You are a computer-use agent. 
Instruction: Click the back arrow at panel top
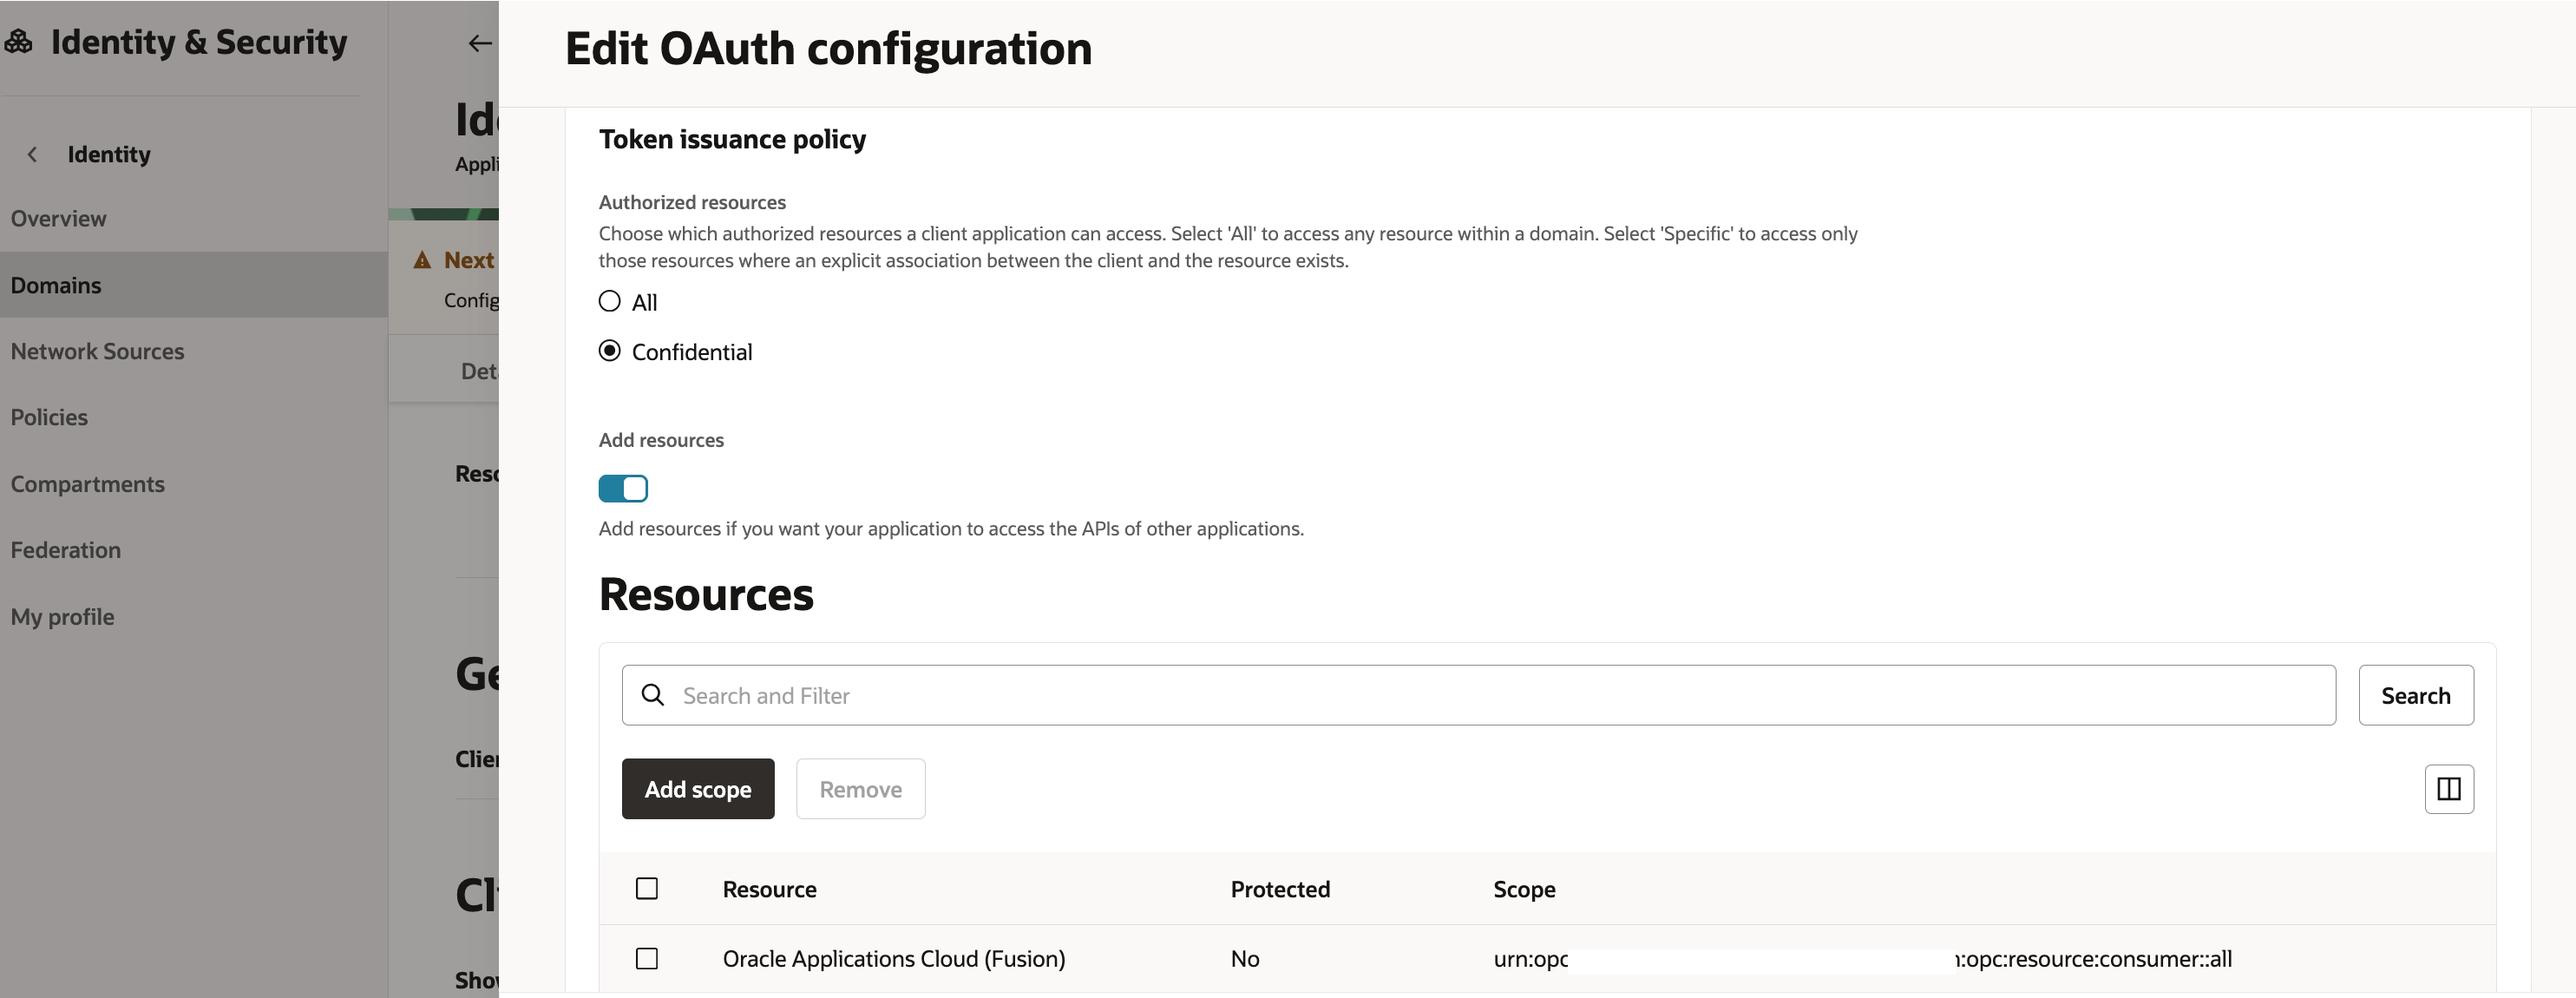(479, 43)
